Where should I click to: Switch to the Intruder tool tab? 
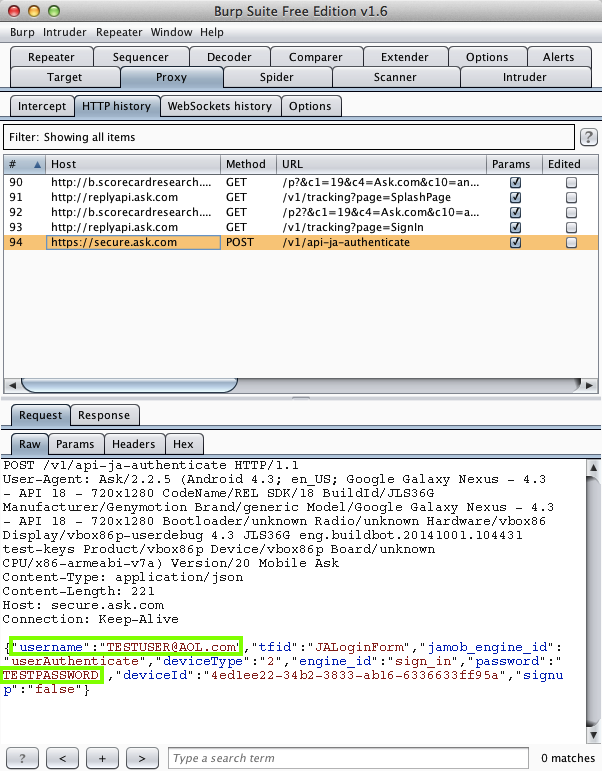(x=525, y=77)
